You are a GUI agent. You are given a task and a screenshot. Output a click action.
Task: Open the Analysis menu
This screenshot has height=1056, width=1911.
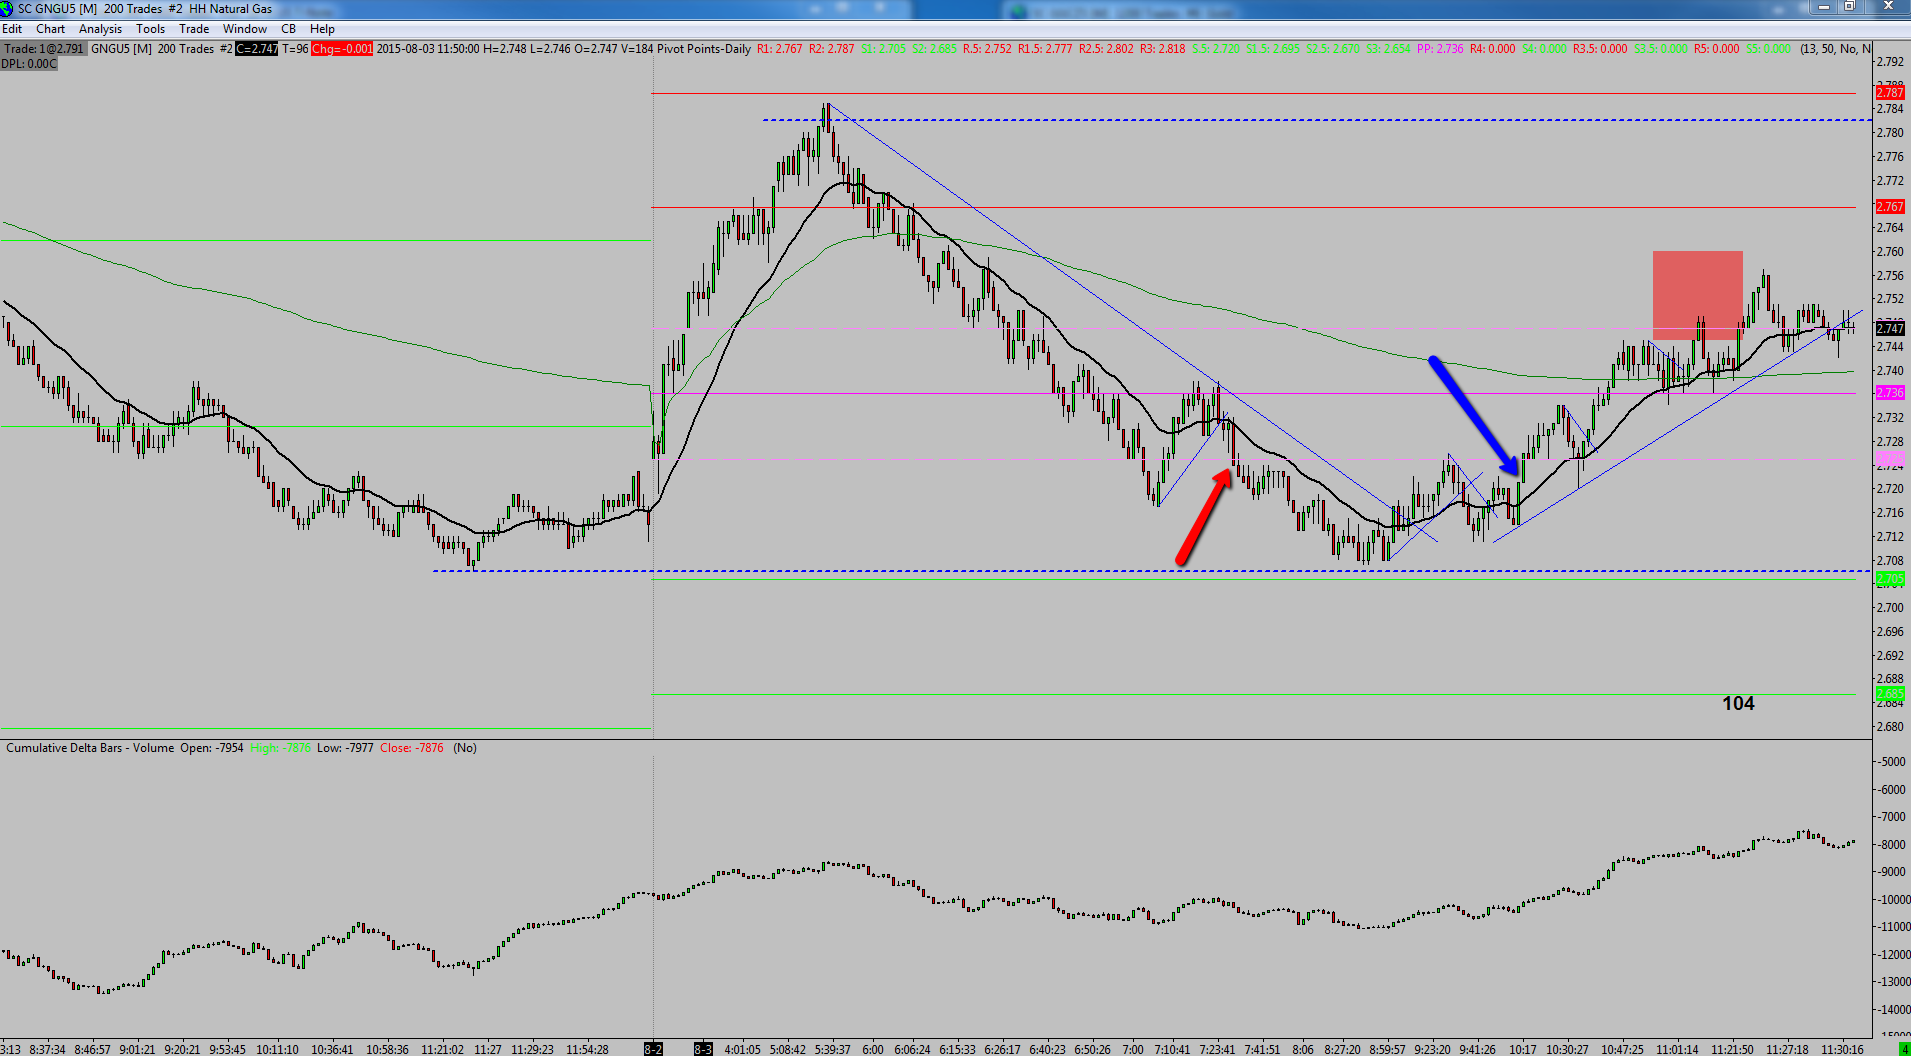coord(100,29)
